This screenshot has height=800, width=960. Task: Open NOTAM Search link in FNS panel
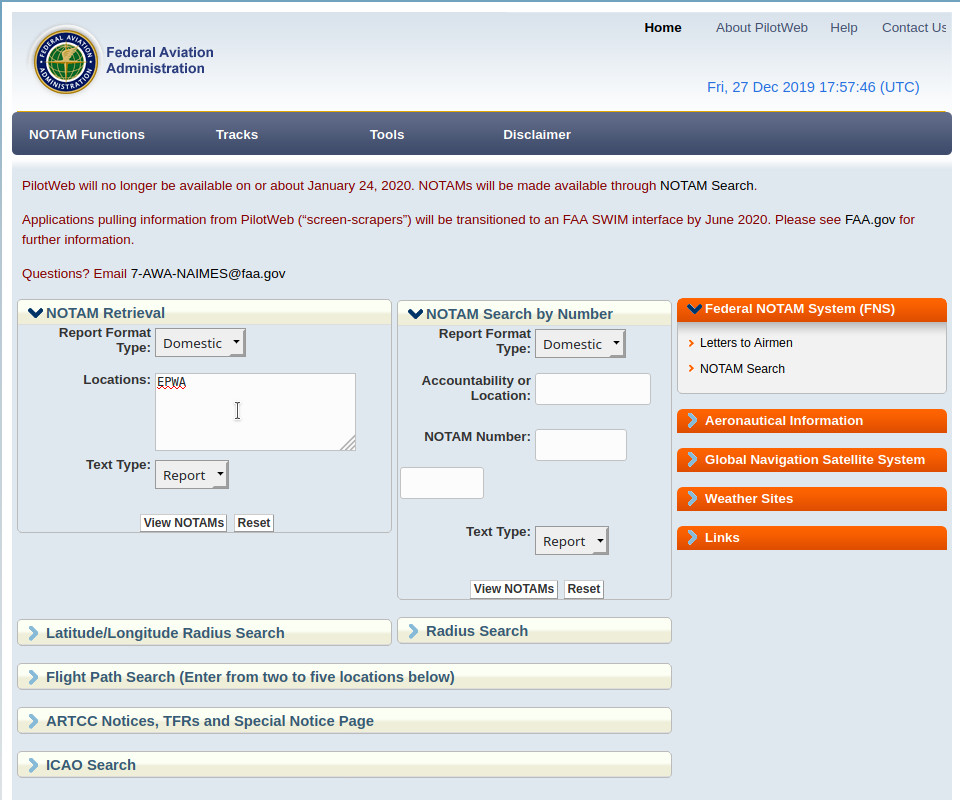(742, 368)
